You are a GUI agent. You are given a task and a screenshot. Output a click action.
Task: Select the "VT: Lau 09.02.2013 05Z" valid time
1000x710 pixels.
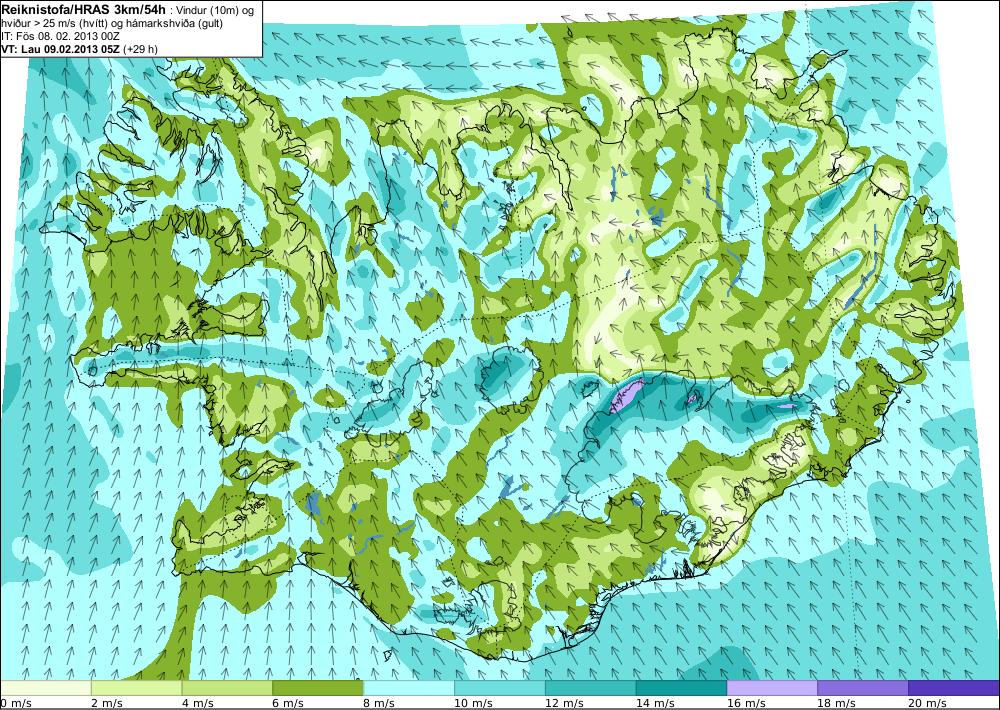pyautogui.click(x=61, y=49)
